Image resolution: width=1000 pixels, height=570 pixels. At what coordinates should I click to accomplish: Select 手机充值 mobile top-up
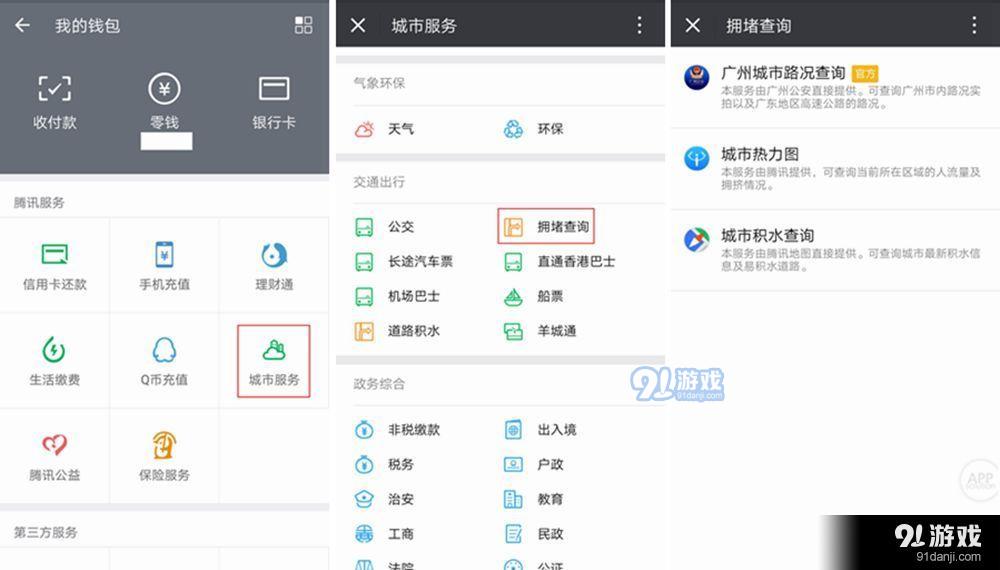coord(165,266)
